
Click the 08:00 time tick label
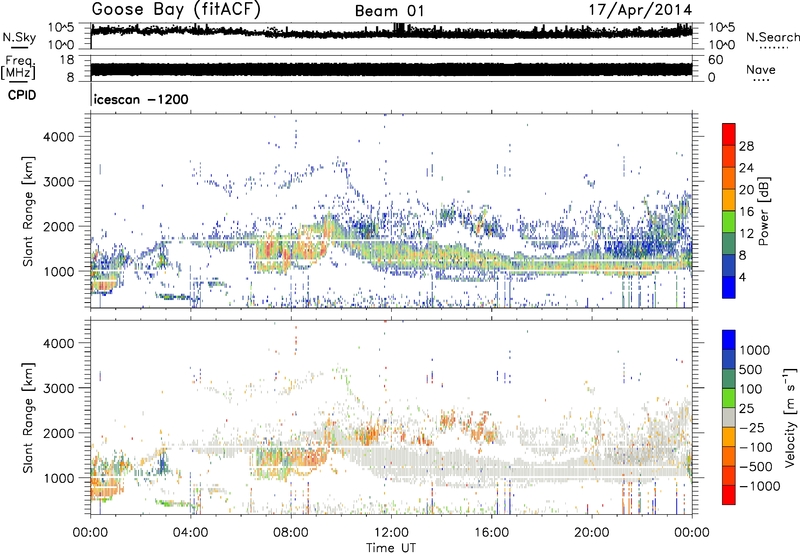tap(291, 533)
